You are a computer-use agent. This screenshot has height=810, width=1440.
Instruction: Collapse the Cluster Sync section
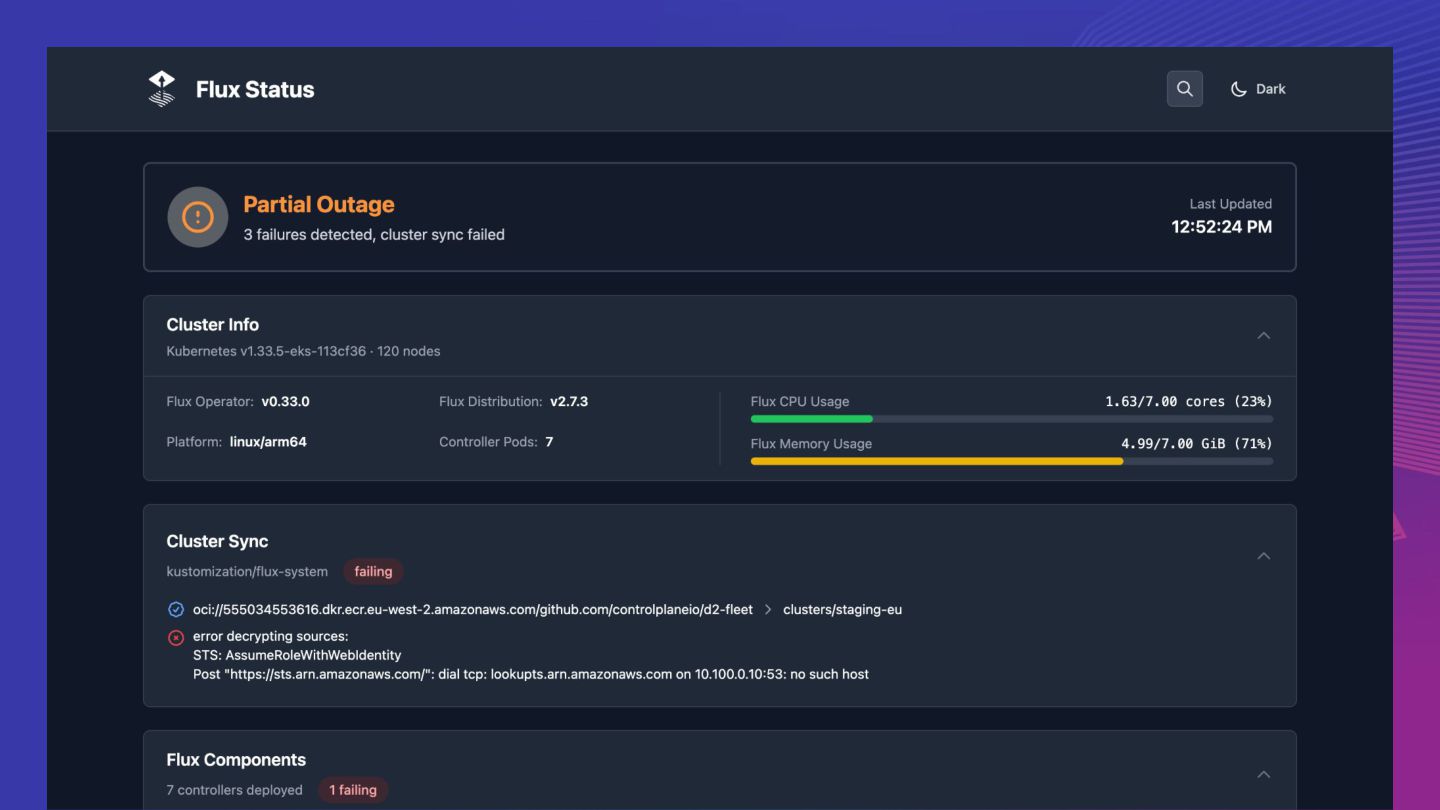coord(1264,556)
